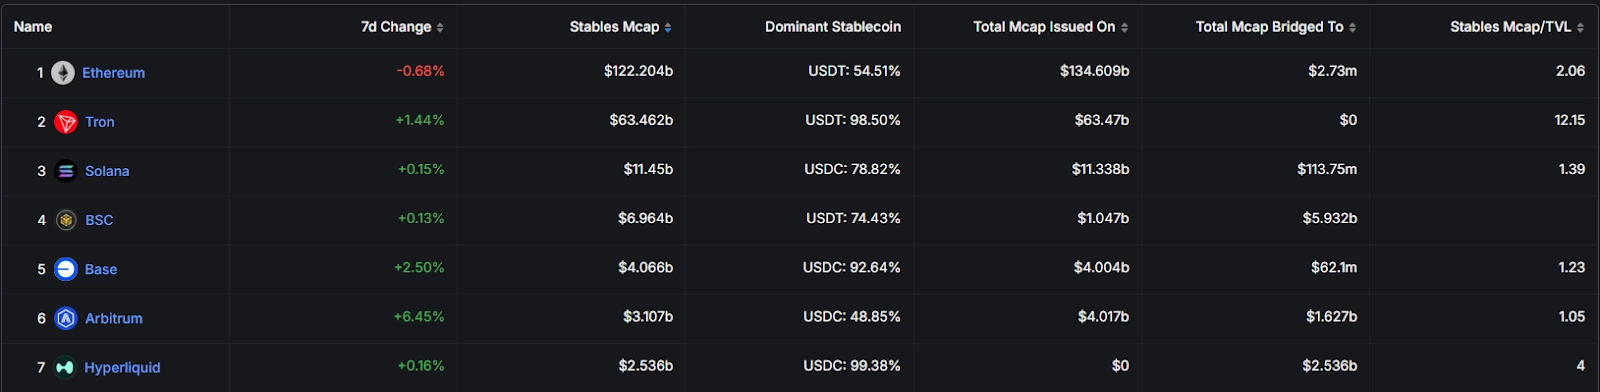Click USDT: 74.43% dominant stablecoin cell
The height and width of the screenshot is (392, 1600).
coord(853,218)
